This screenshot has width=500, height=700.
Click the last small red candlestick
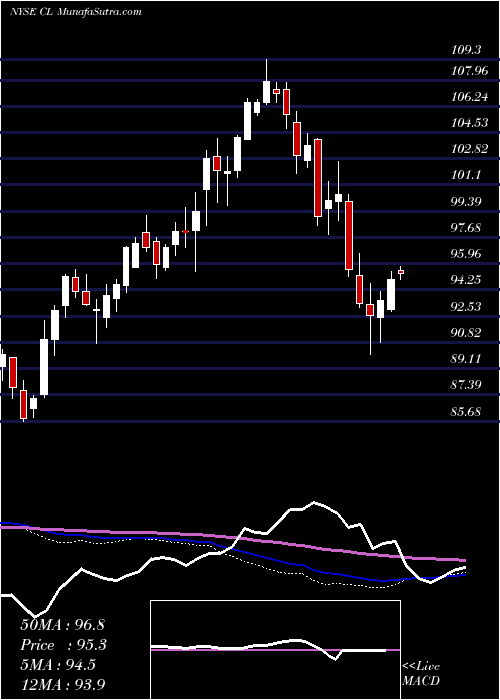[401, 272]
